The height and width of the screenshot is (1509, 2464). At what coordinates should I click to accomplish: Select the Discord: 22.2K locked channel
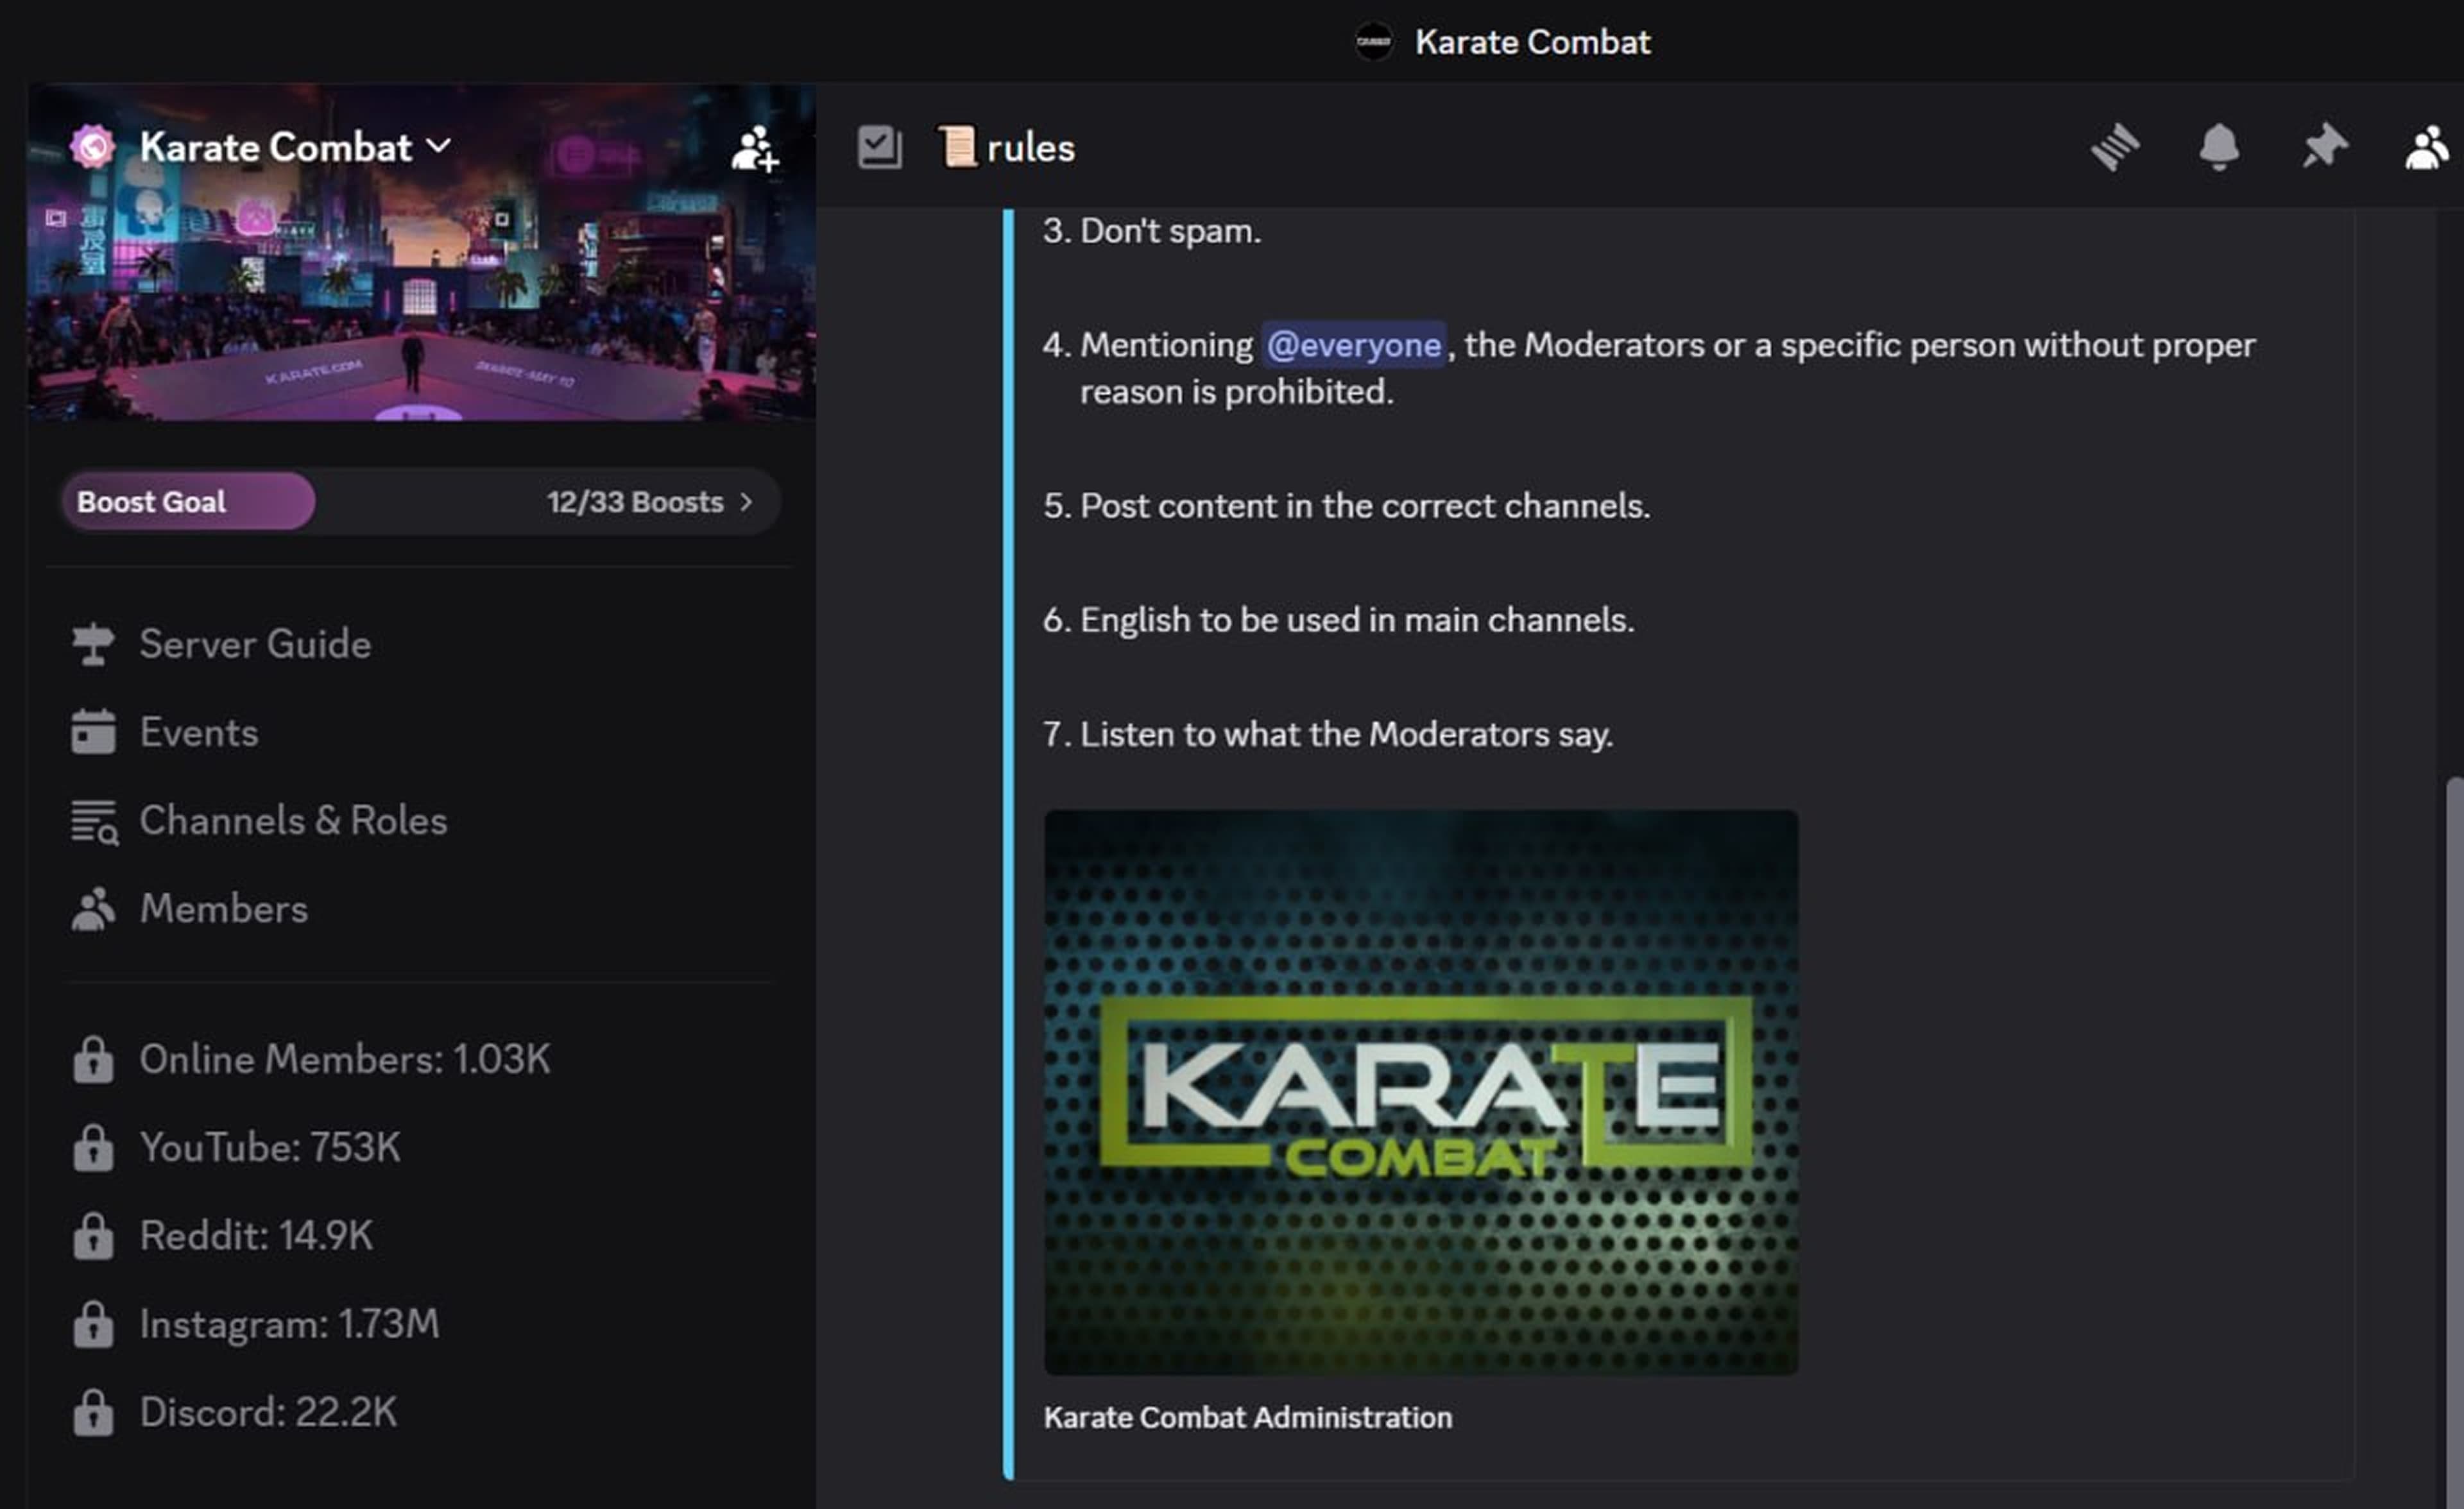tap(420, 1412)
